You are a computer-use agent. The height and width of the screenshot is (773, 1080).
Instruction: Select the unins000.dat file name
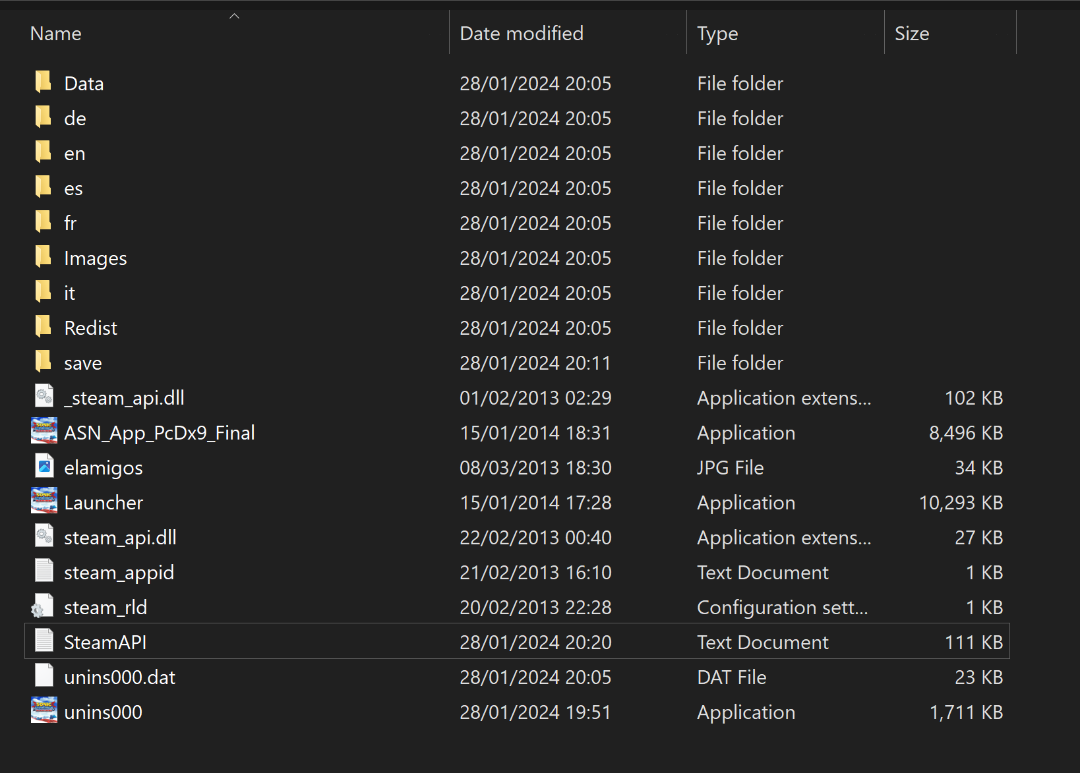(x=119, y=677)
